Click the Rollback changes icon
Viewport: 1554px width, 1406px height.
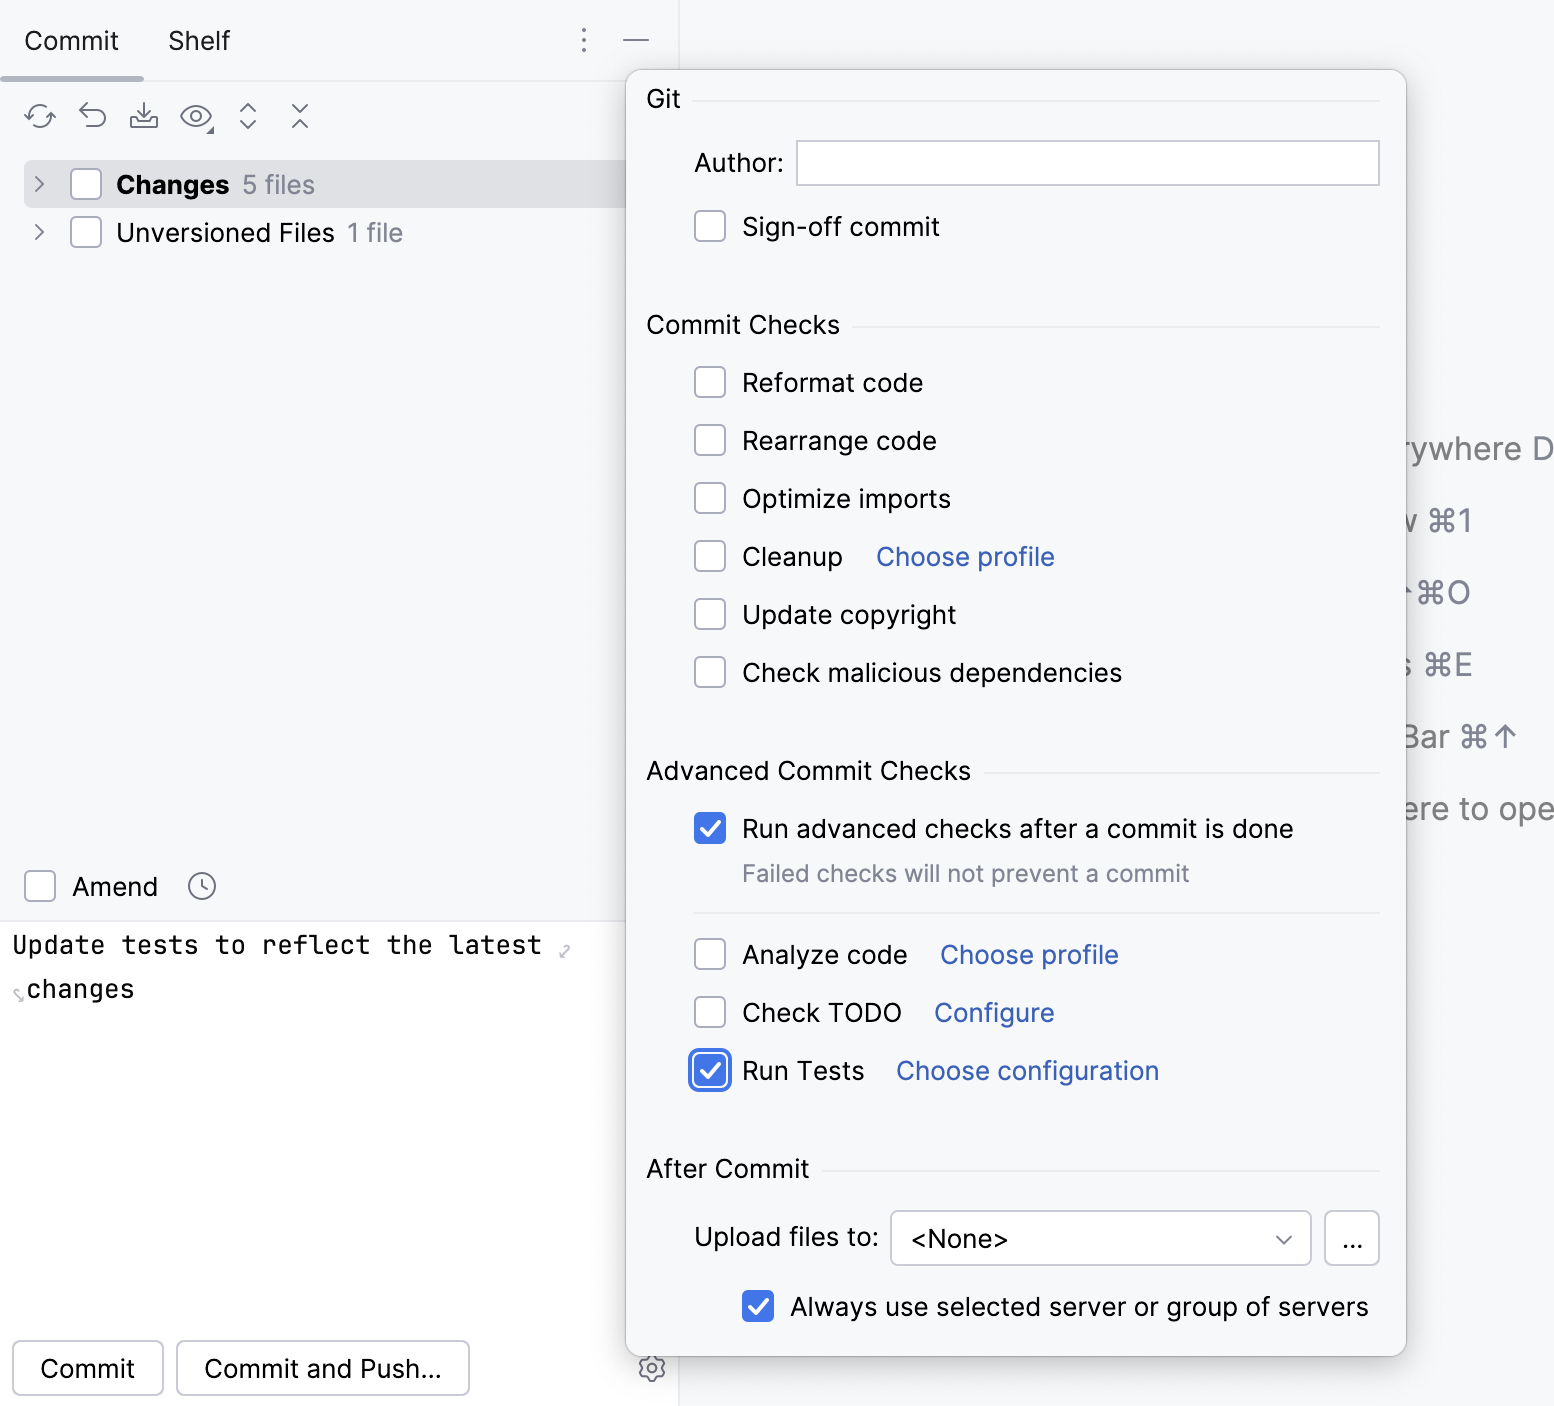(x=92, y=116)
